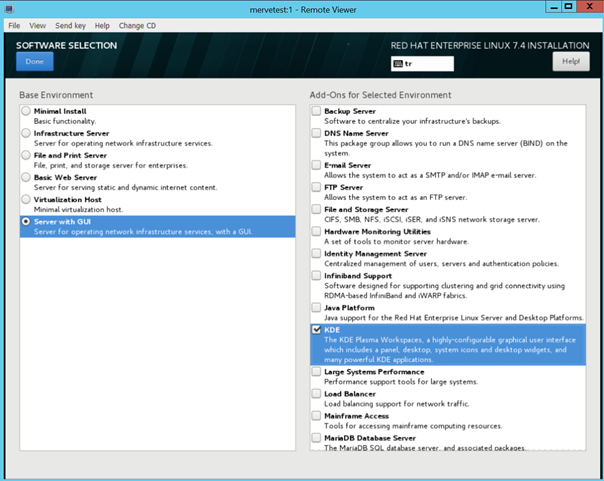Viewport: 604px width, 481px height.
Task: Click 'A set of tools to monitor server hardware.'
Action: (397, 242)
